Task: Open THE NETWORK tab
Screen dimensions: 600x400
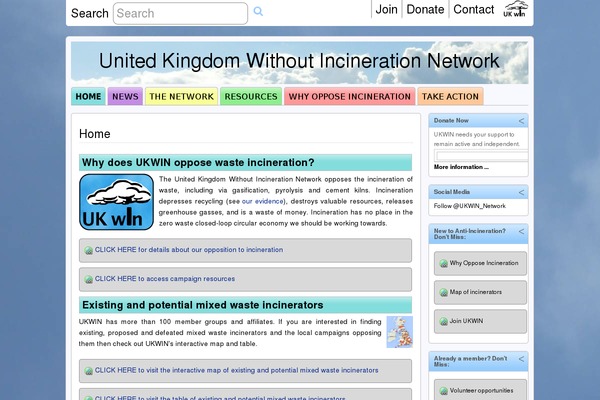Action: click(x=181, y=96)
